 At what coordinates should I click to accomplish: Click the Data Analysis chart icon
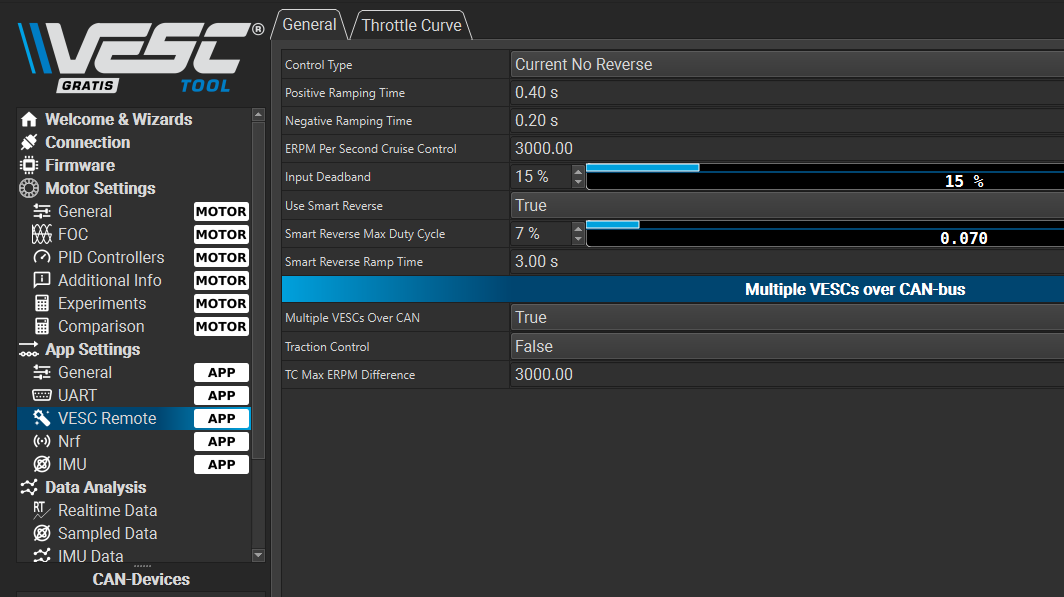pos(28,487)
